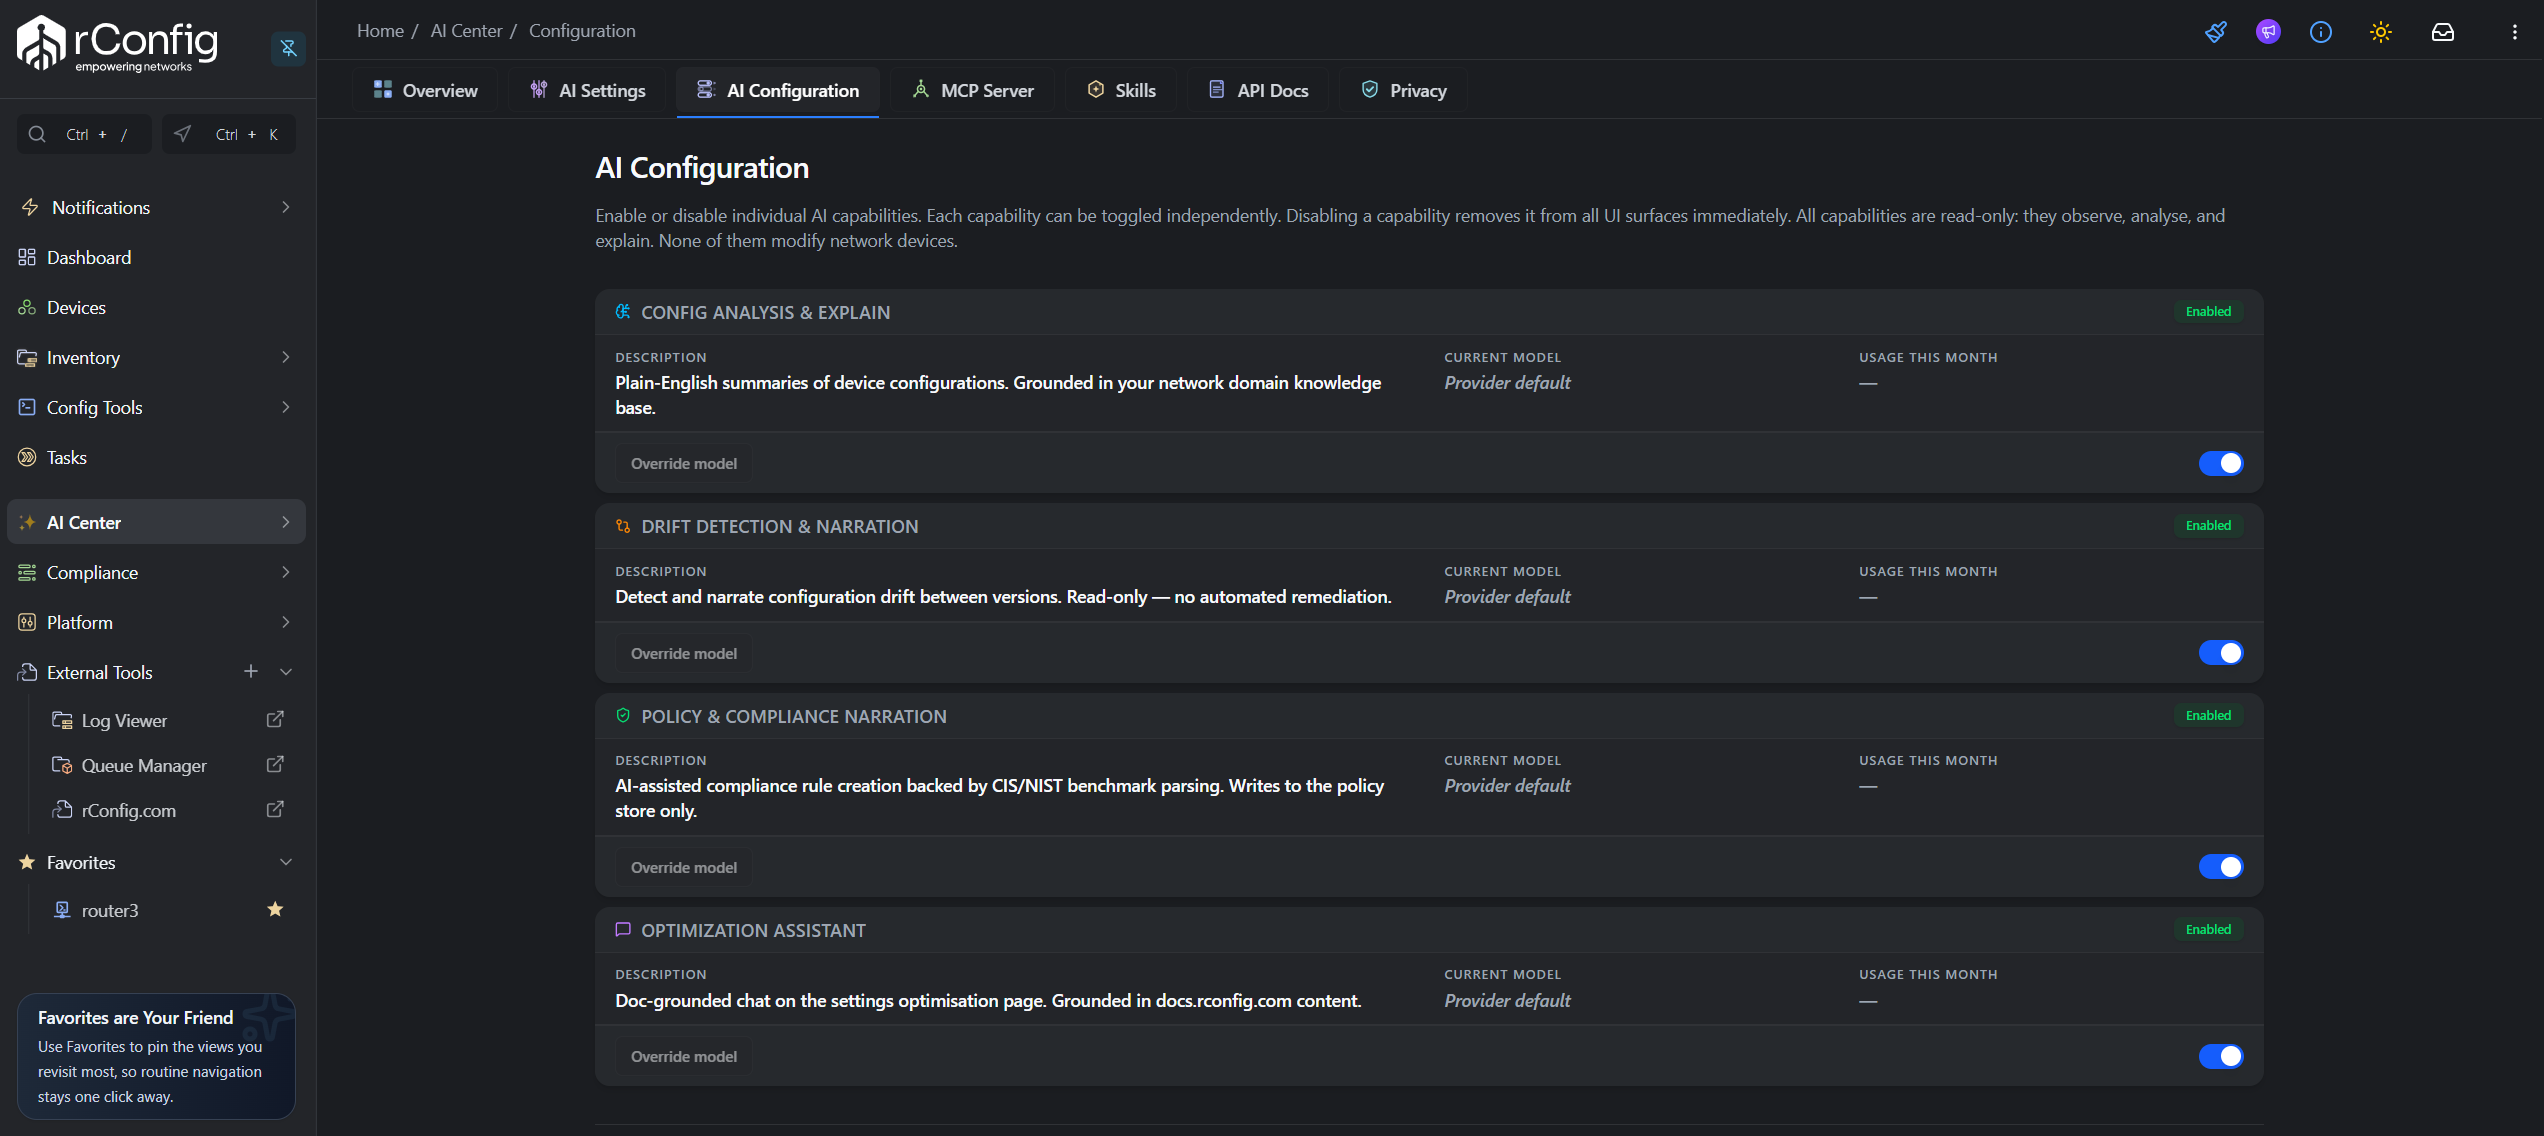
Task: Toggle light theme with the sun icon
Action: (2381, 32)
